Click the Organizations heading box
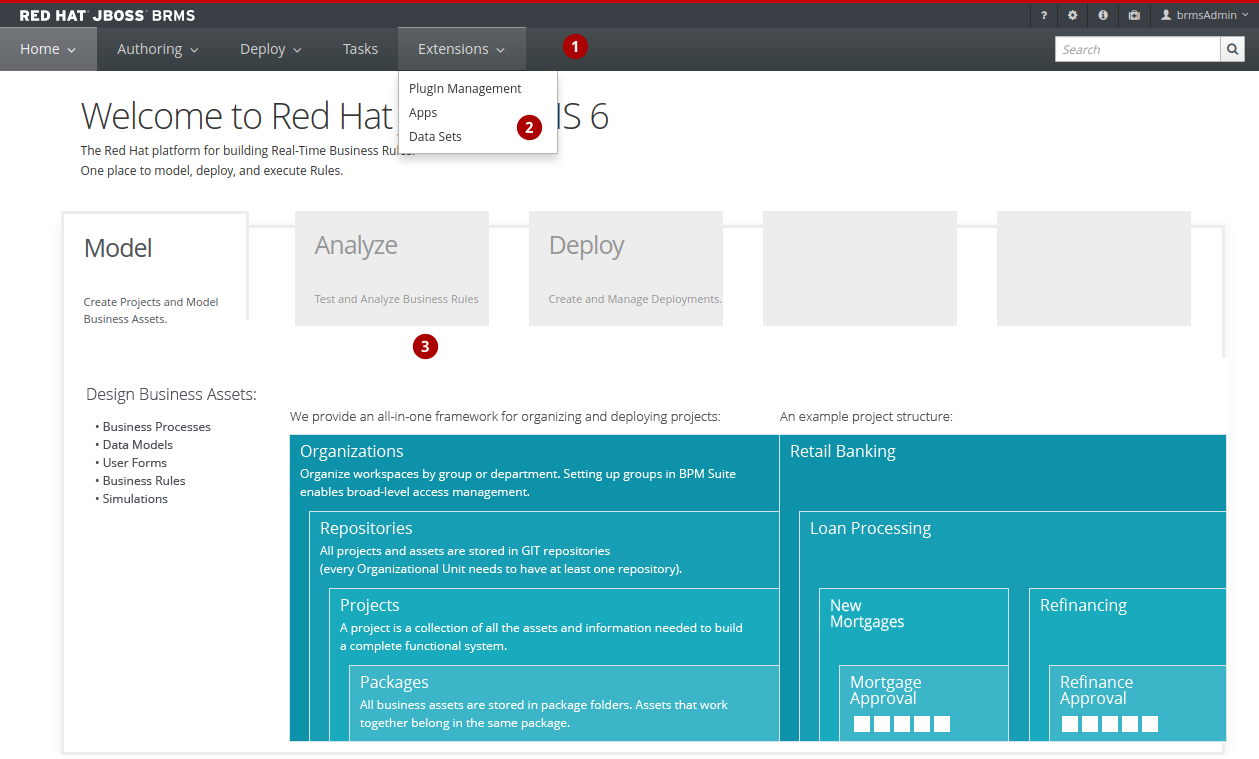The image size is (1259, 759). coord(352,451)
